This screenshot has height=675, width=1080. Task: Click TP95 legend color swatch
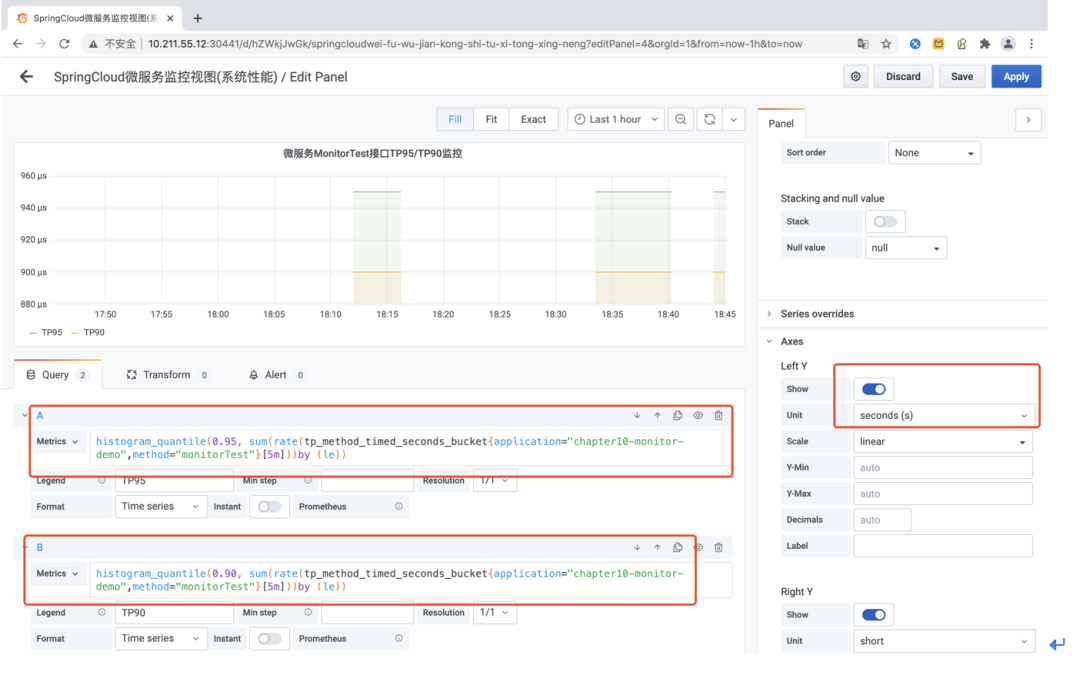[33, 333]
